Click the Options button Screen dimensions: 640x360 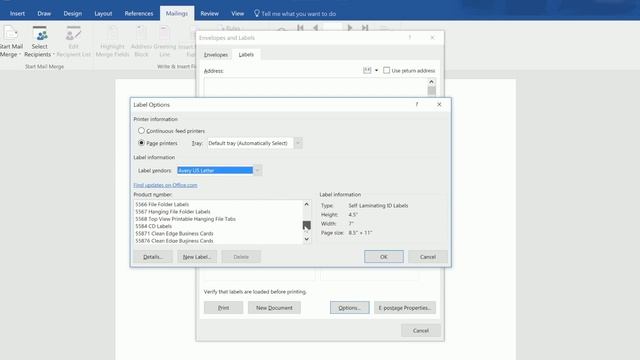point(350,308)
